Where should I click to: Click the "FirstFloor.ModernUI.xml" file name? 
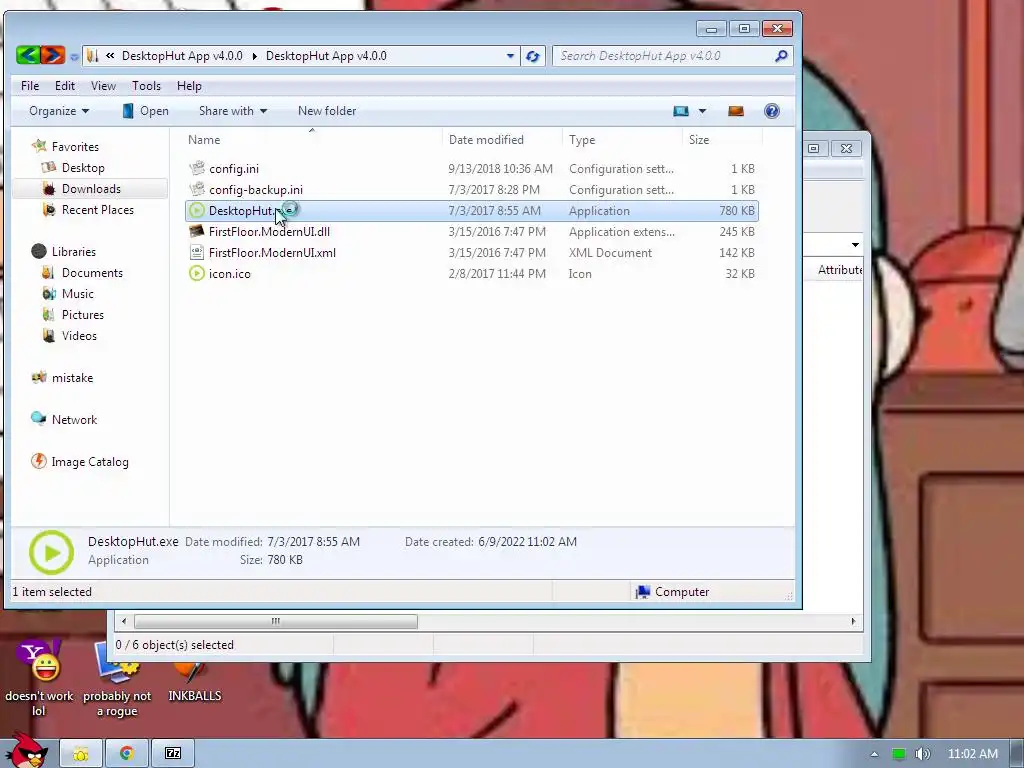(x=272, y=253)
